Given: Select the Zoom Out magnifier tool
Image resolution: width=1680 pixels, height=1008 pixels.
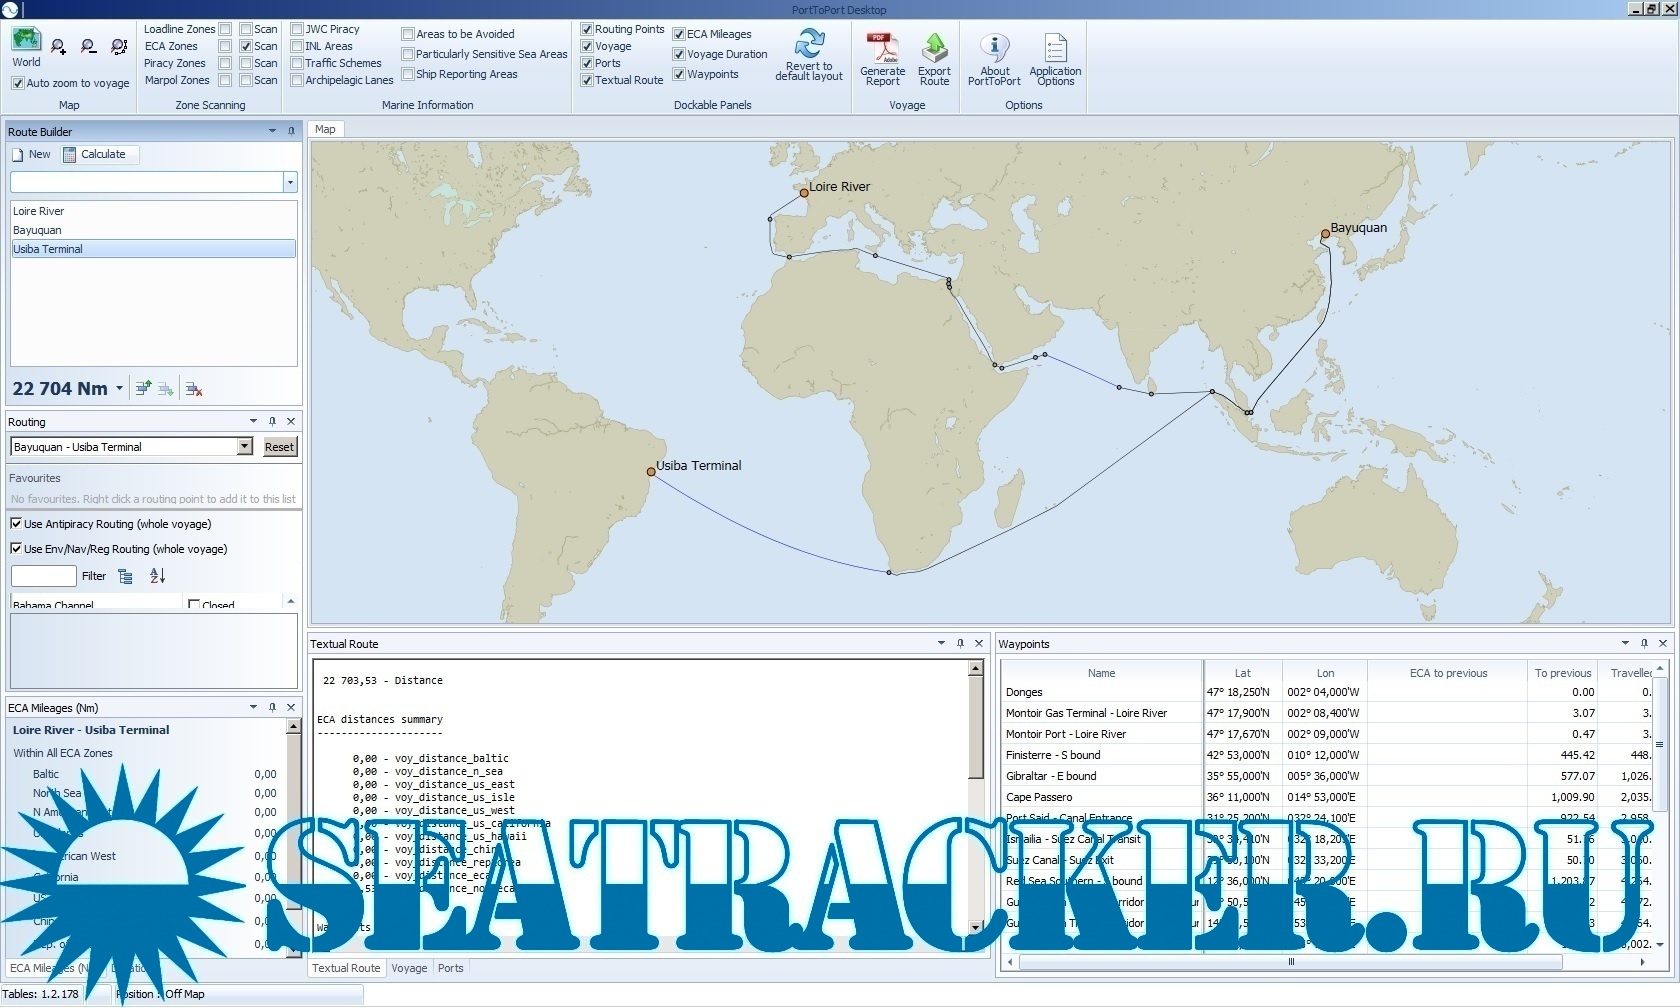Looking at the screenshot, I should pyautogui.click(x=88, y=46).
